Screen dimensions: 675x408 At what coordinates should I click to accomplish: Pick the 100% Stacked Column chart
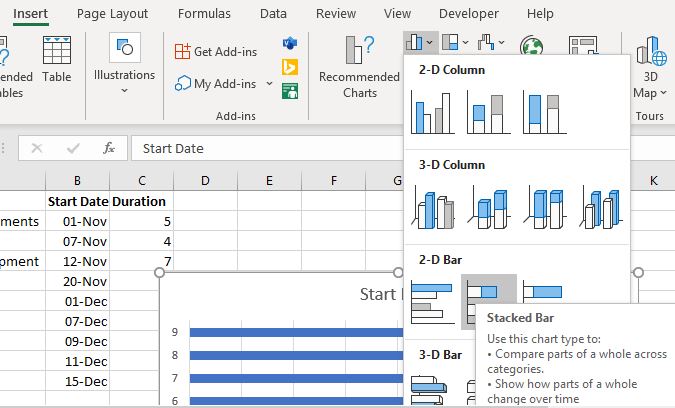click(544, 112)
